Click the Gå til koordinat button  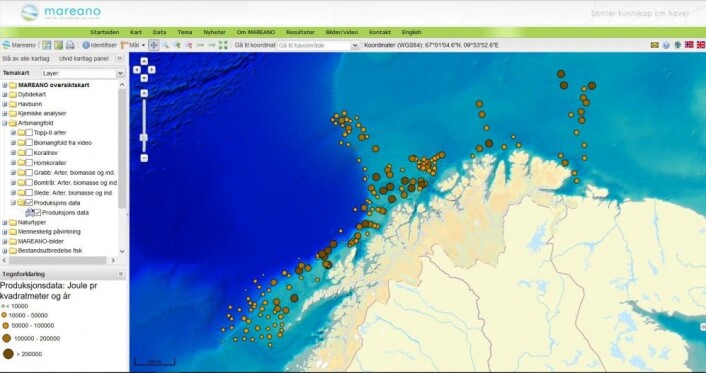click(x=255, y=45)
